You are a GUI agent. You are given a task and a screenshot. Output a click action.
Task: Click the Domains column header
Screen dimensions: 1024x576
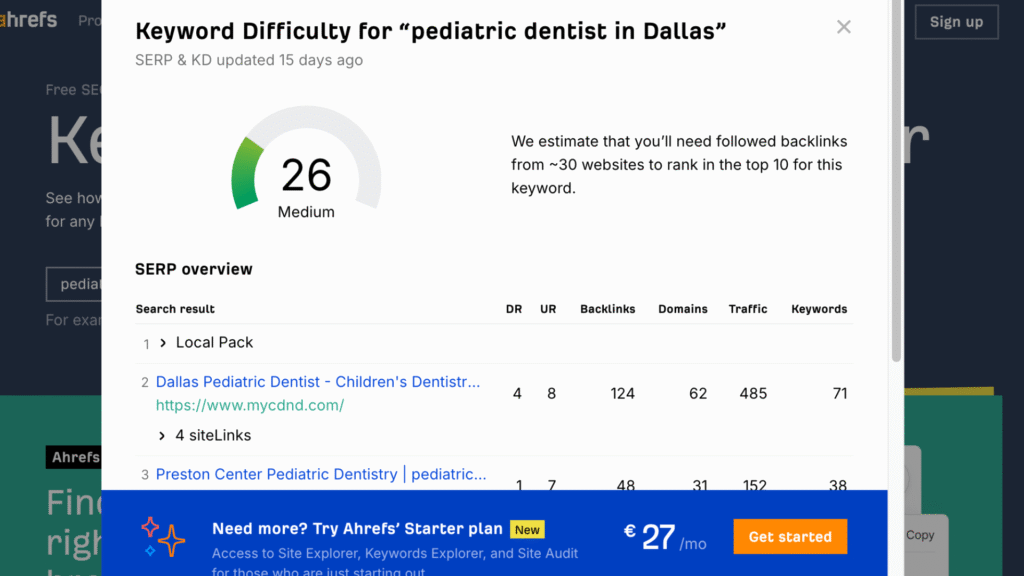click(x=683, y=309)
